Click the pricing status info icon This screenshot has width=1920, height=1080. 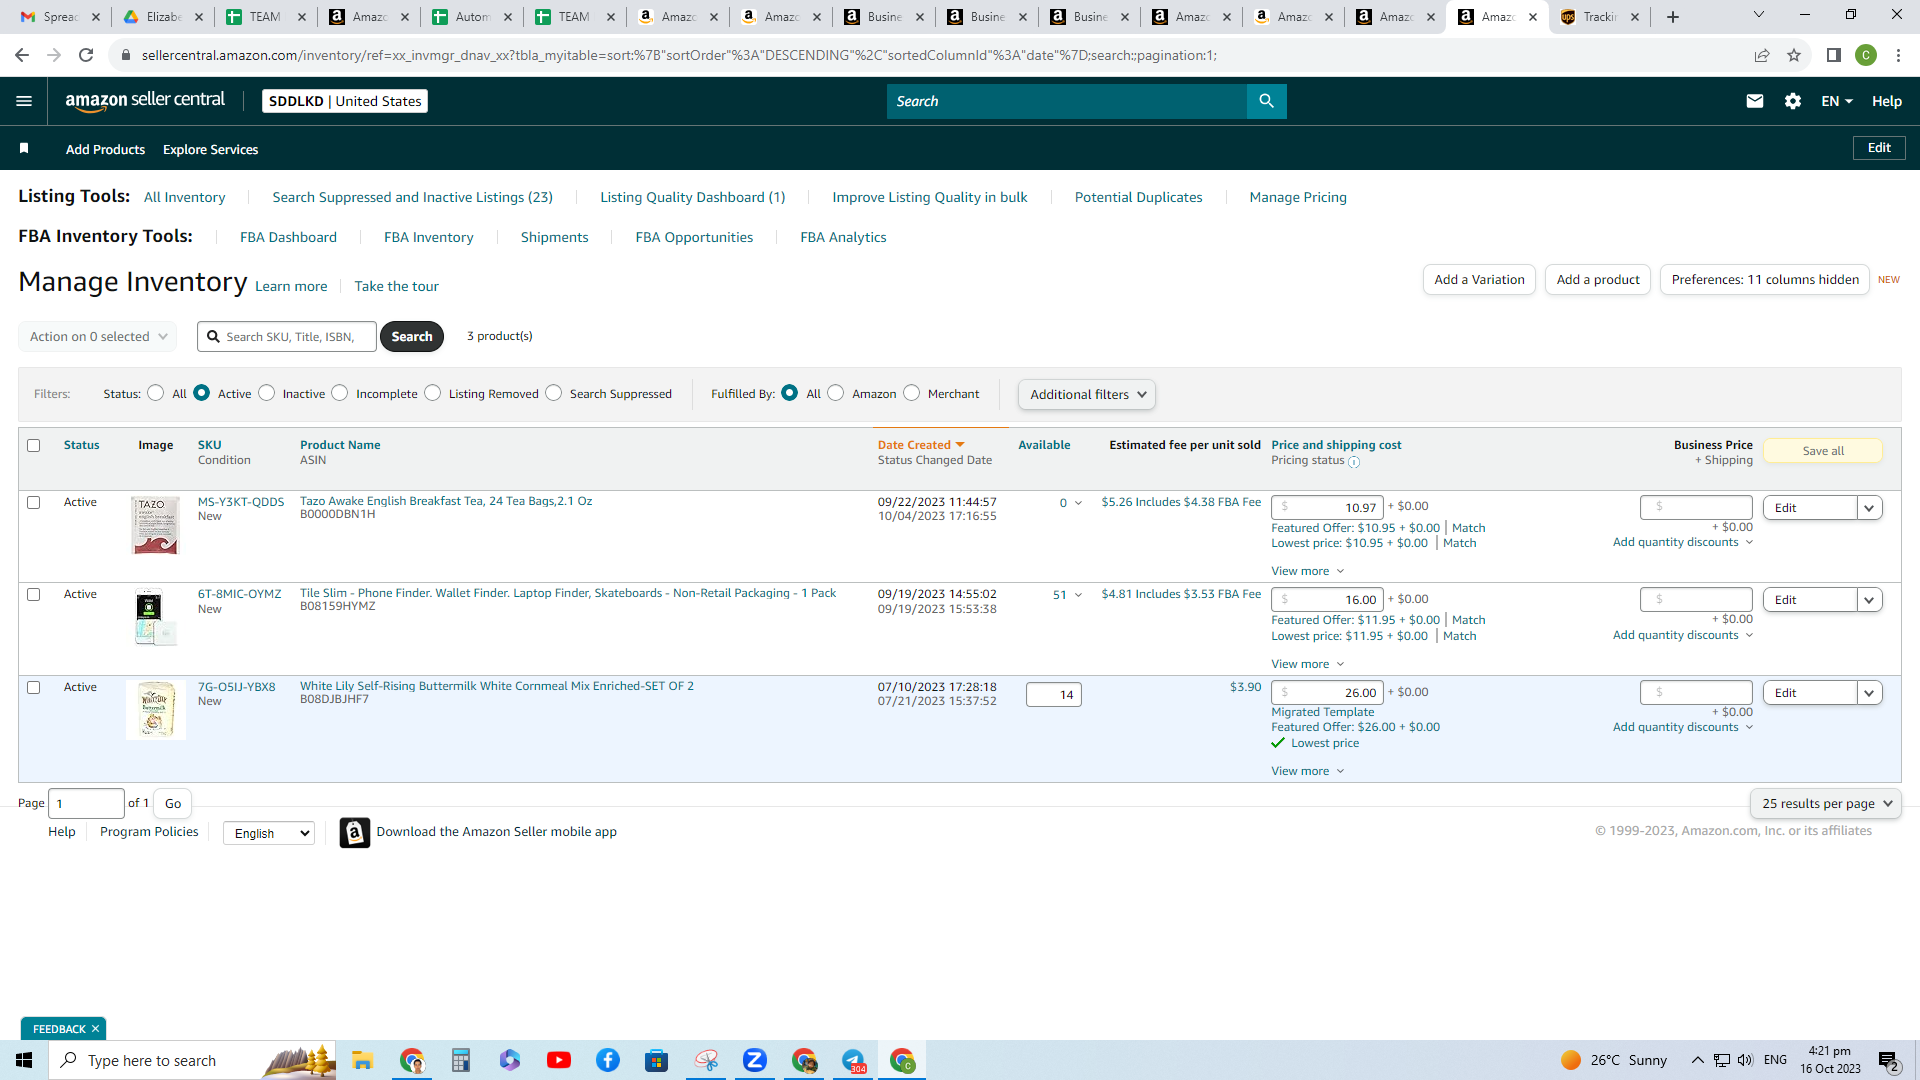1354,462
